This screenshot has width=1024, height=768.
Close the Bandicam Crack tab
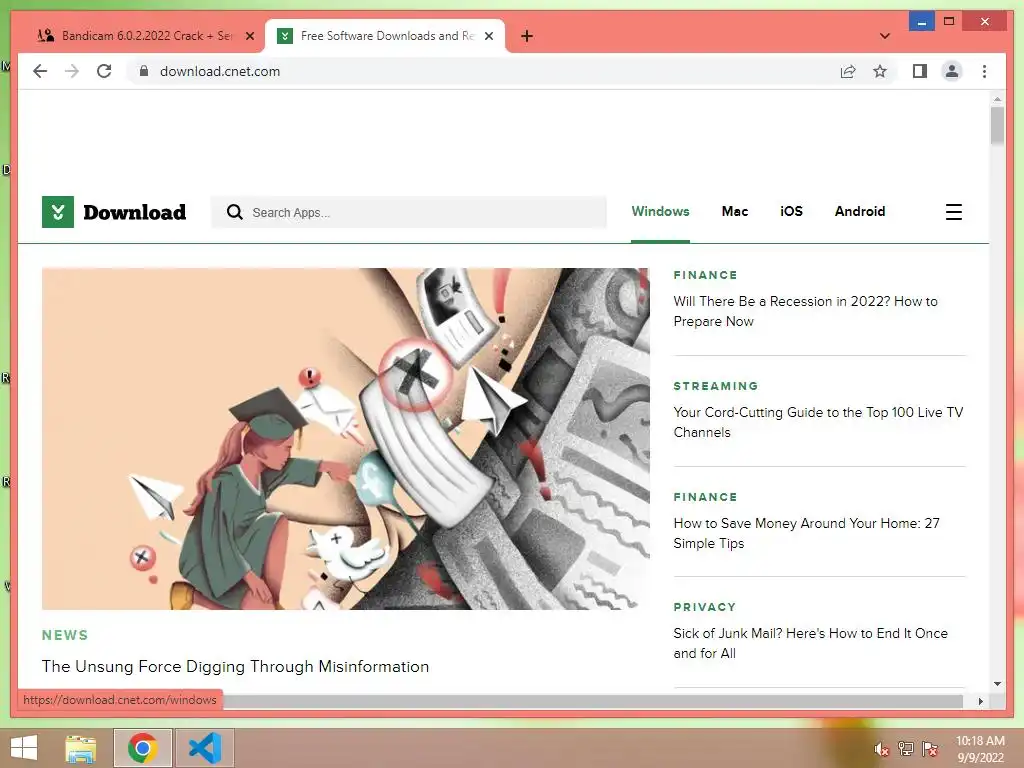249,36
